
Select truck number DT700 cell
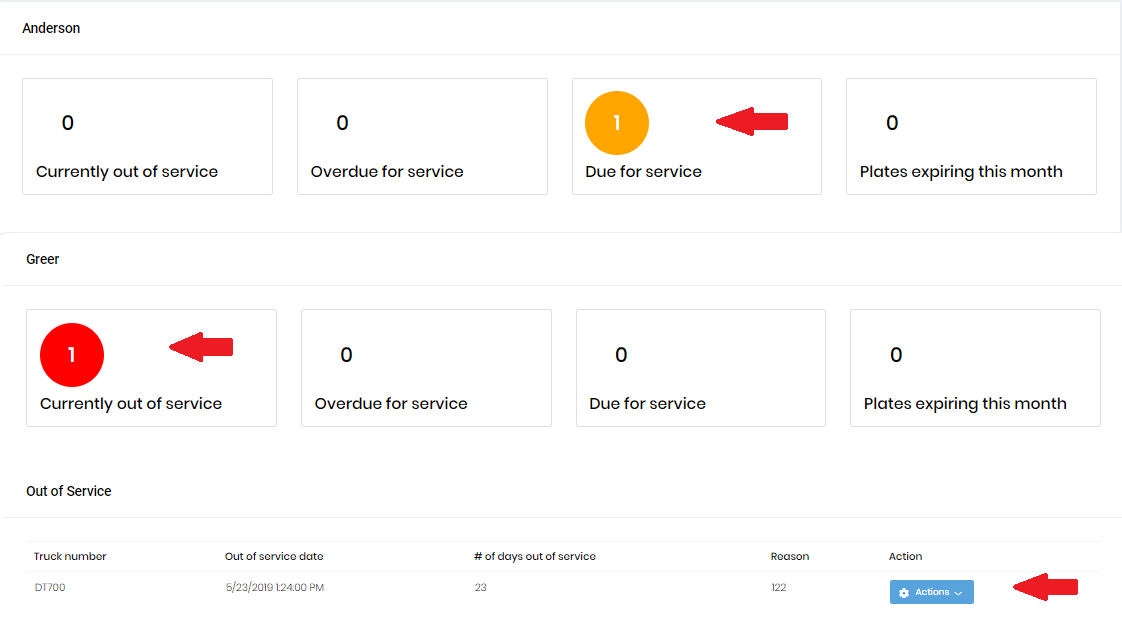click(x=50, y=587)
